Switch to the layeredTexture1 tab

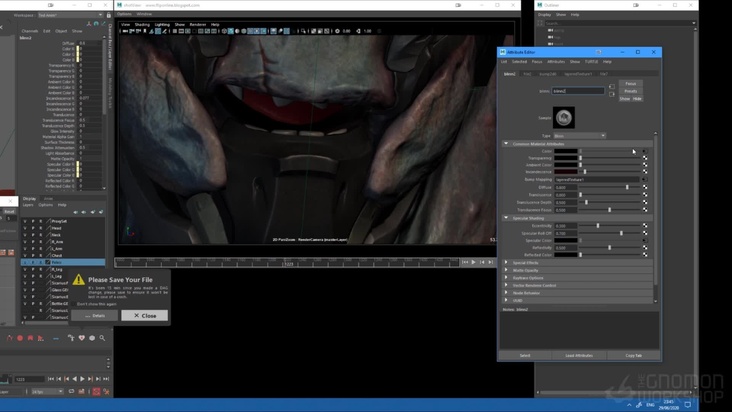(x=578, y=74)
